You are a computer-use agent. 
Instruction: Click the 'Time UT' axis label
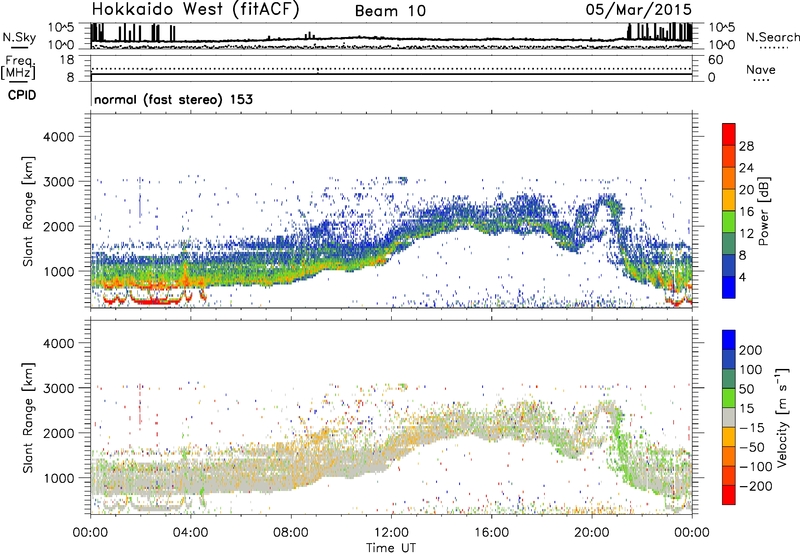391,548
